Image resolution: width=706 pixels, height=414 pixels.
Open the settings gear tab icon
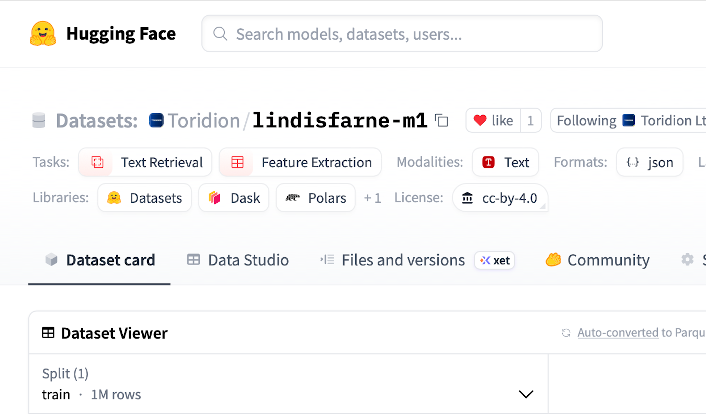(687, 260)
